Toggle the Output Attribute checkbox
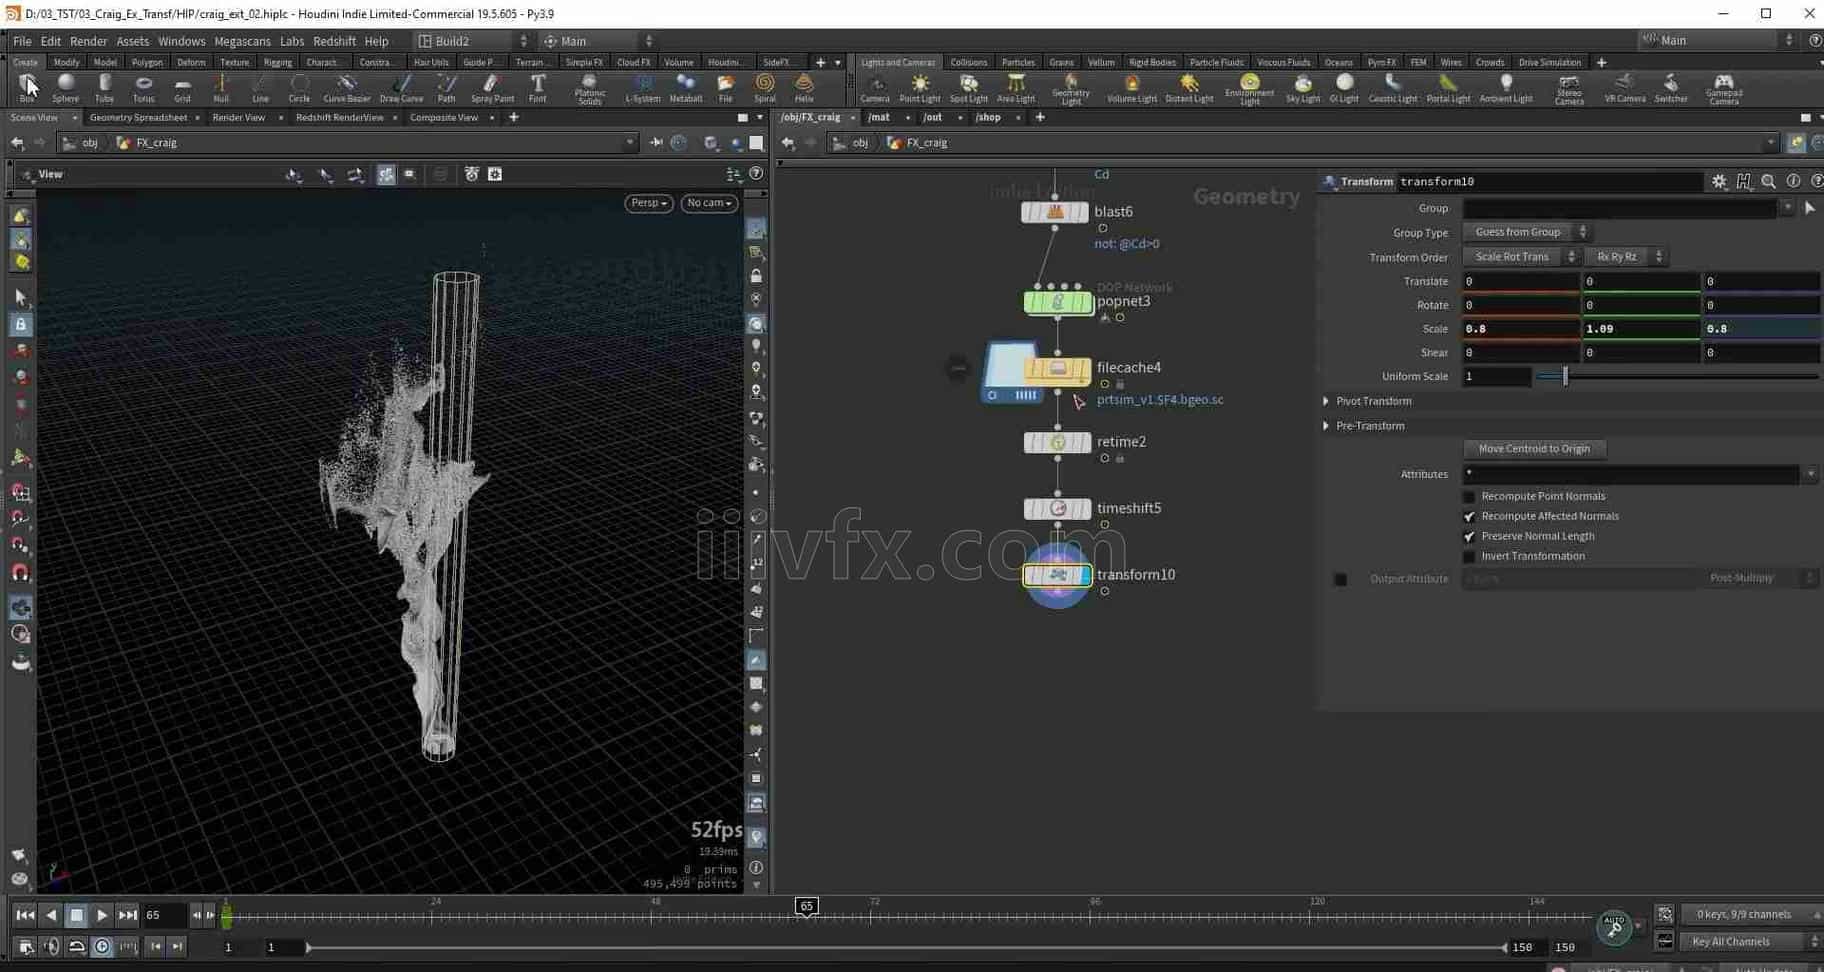Image resolution: width=1824 pixels, height=972 pixels. point(1341,580)
